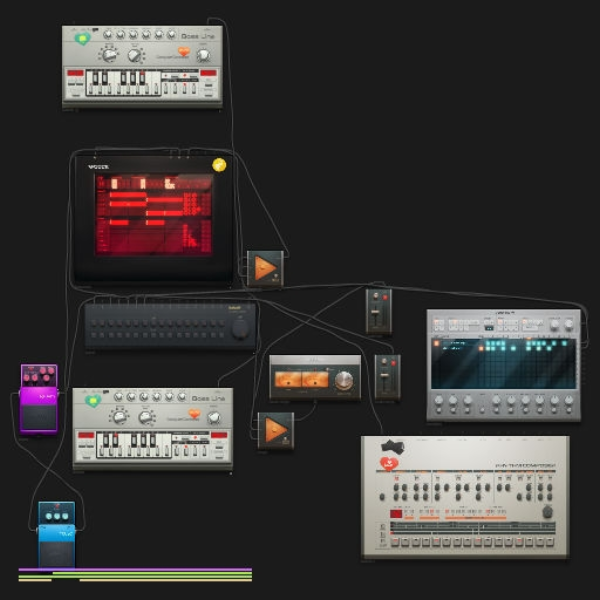Click the rightmost top knob on gray sequencer
Image resolution: width=600 pixels, height=600 pixels.
(569, 324)
